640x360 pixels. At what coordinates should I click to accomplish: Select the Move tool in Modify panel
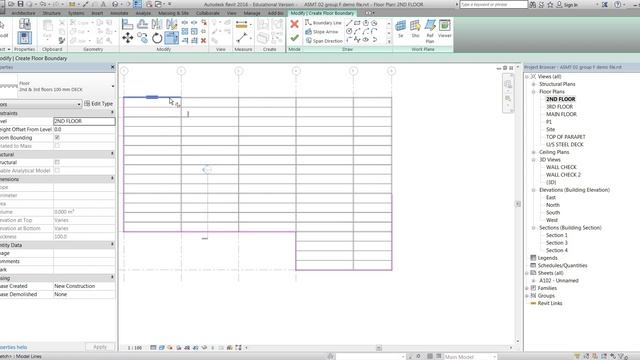(128, 38)
